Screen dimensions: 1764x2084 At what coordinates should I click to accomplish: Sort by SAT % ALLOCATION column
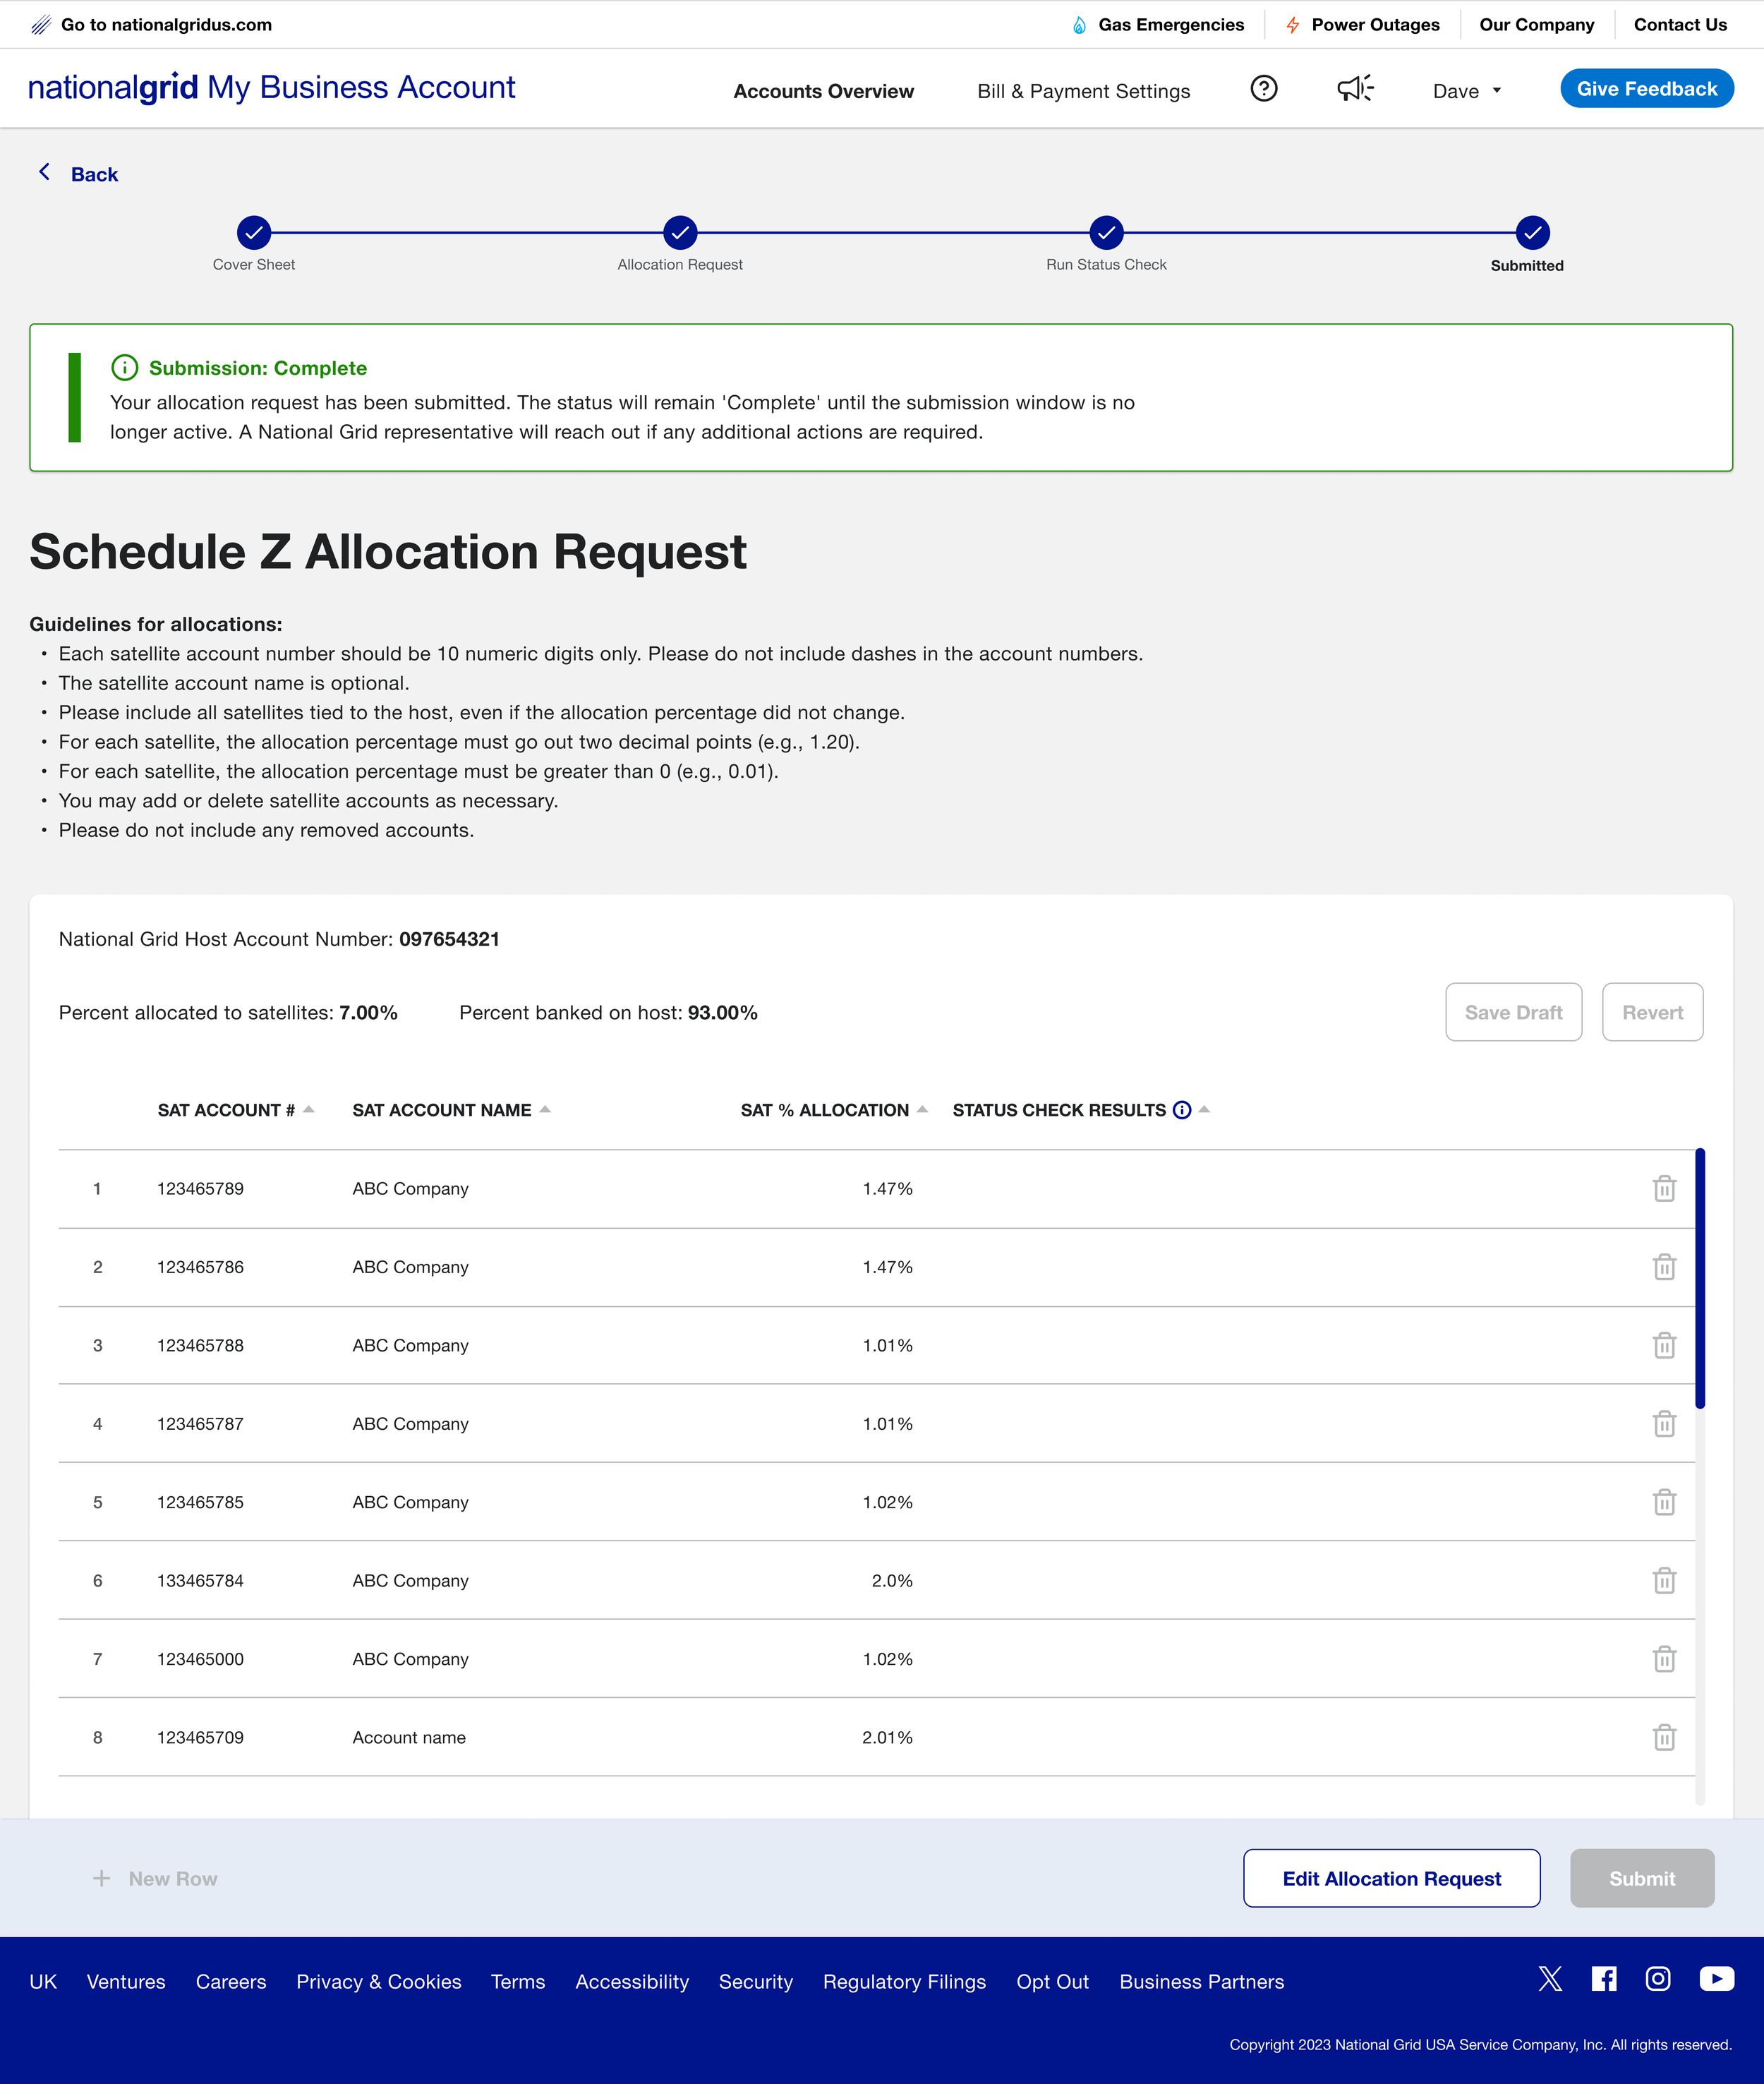pos(833,1110)
